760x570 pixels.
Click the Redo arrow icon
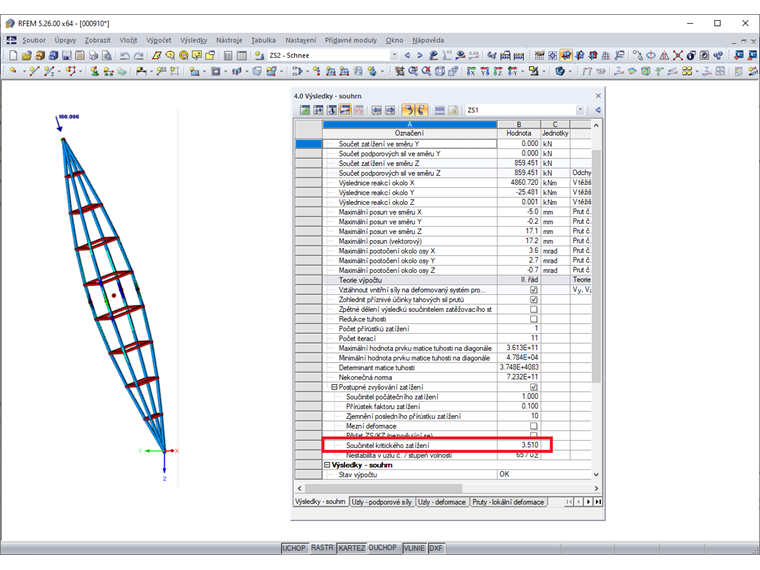pos(139,55)
